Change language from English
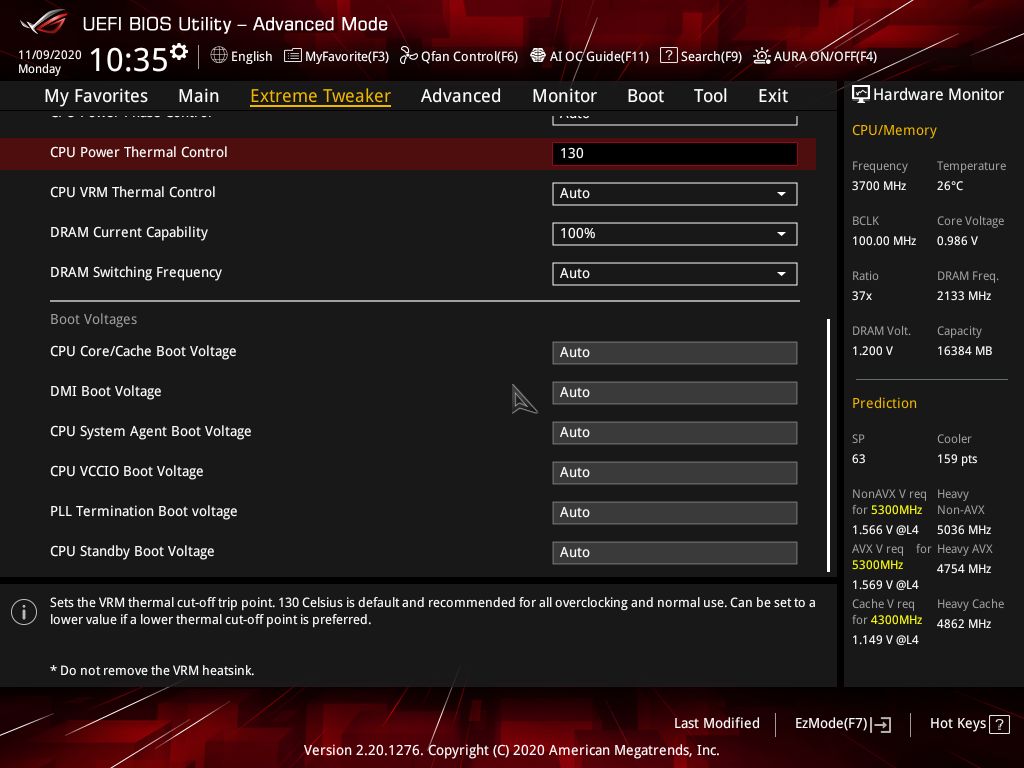Image resolution: width=1024 pixels, height=768 pixels. [251, 56]
